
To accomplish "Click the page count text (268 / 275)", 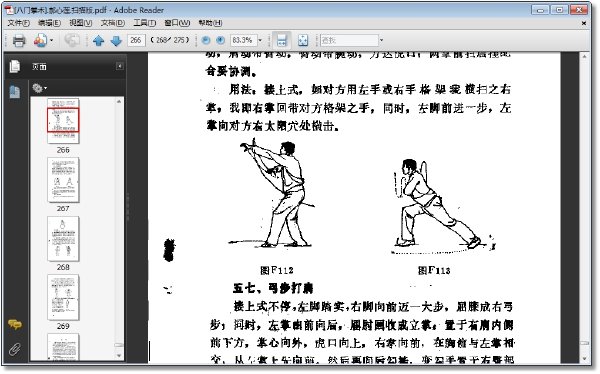I will (170, 40).
